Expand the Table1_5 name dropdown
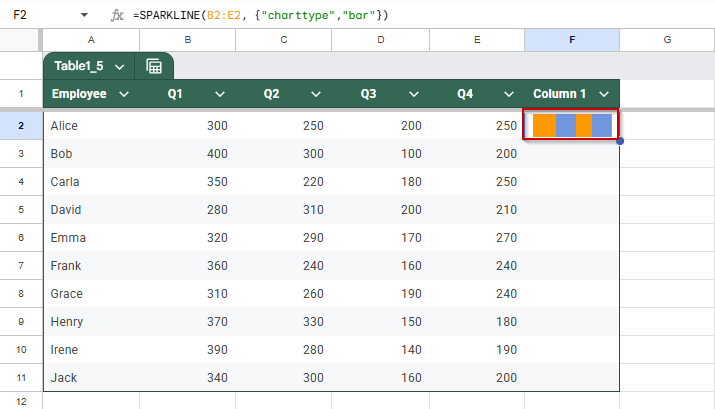Image resolution: width=715 pixels, height=409 pixels. point(119,67)
